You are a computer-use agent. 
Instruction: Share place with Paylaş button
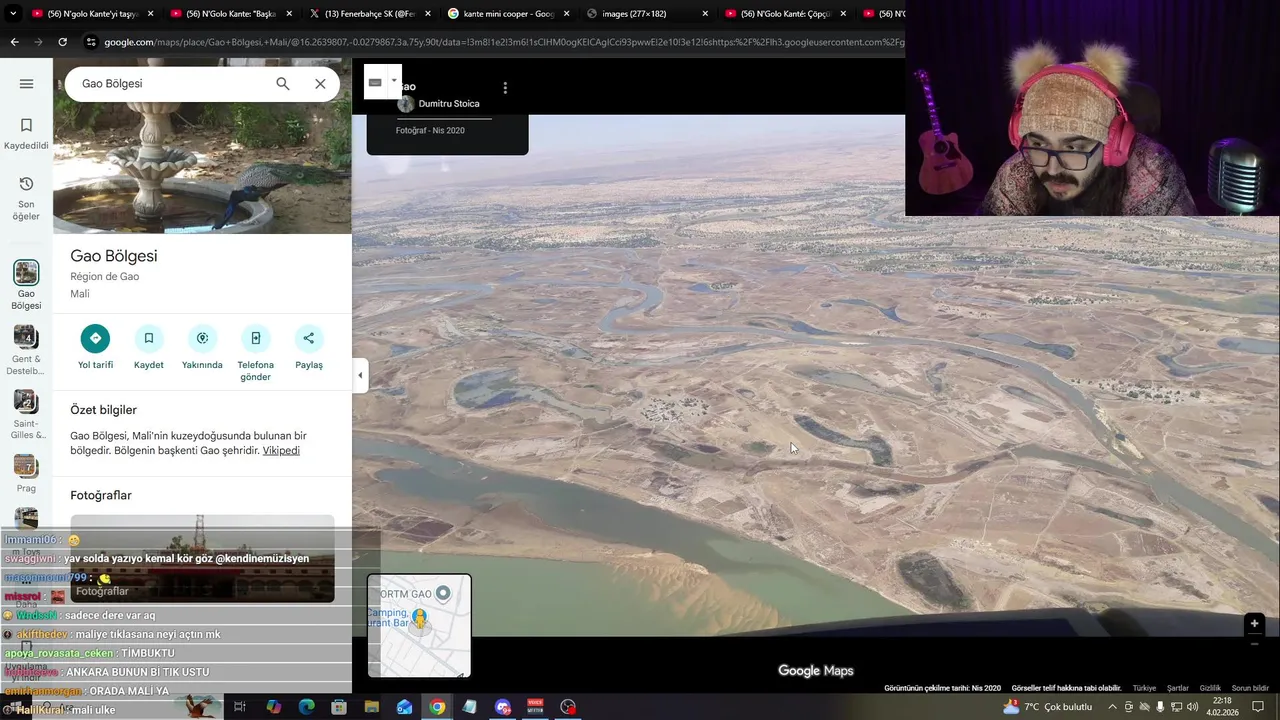pyautogui.click(x=309, y=347)
